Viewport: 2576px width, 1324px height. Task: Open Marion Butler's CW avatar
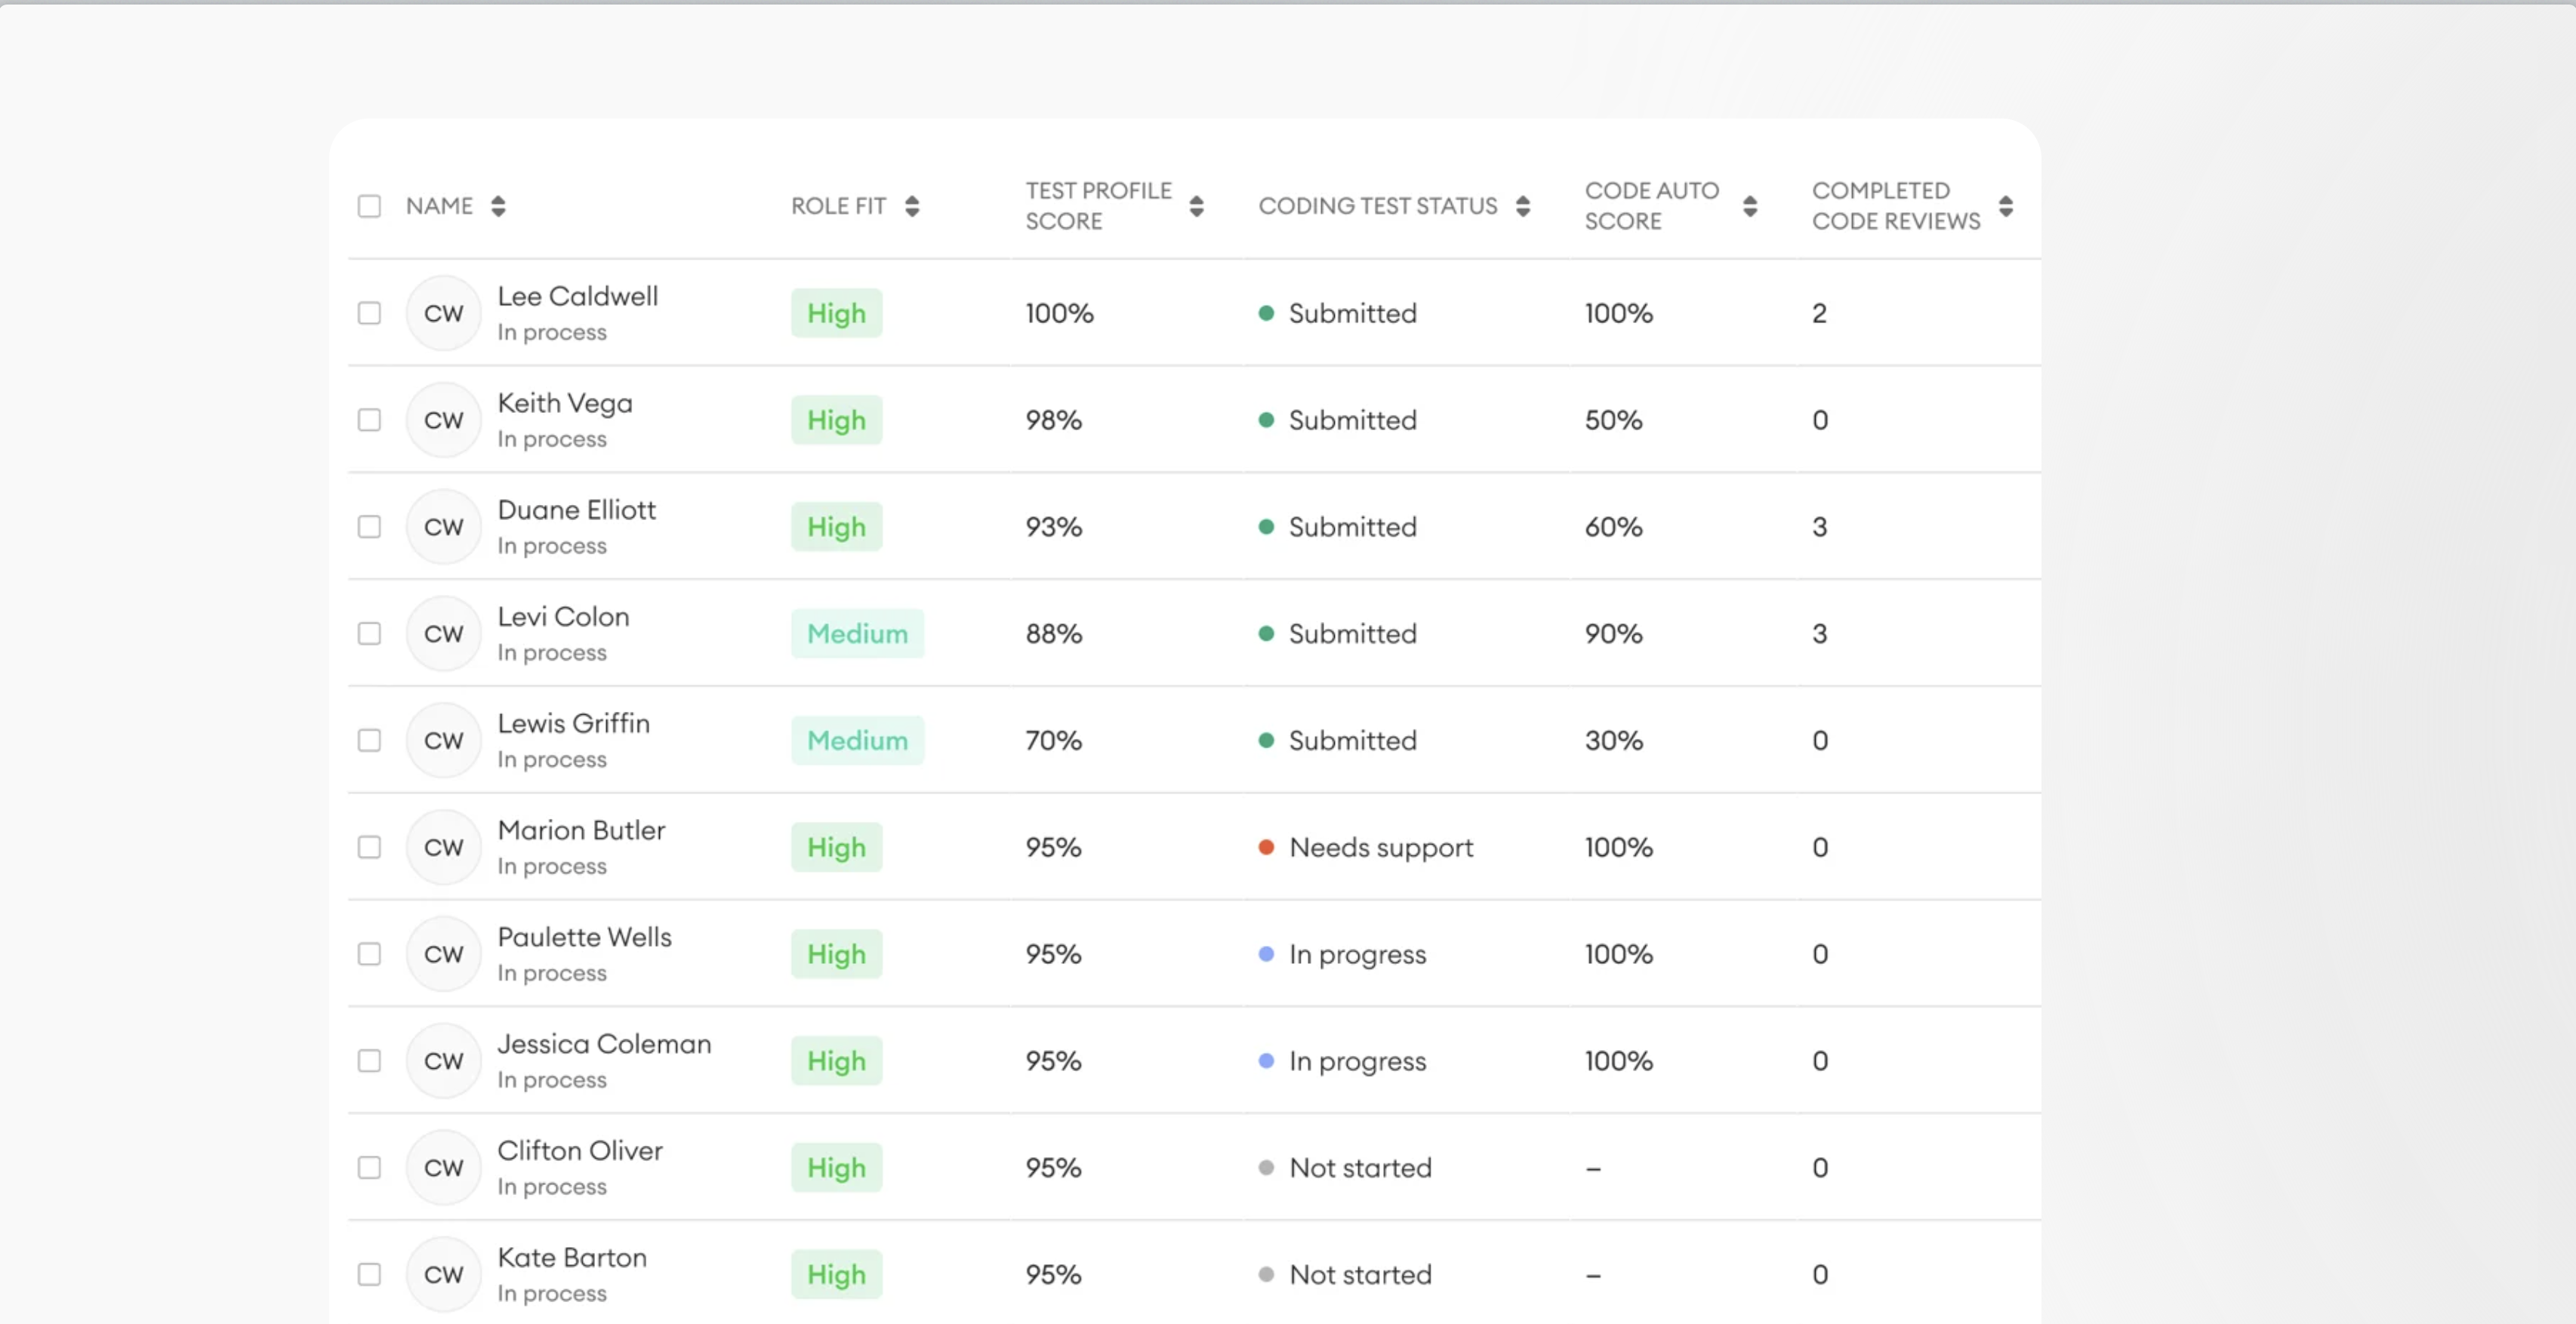click(x=443, y=848)
